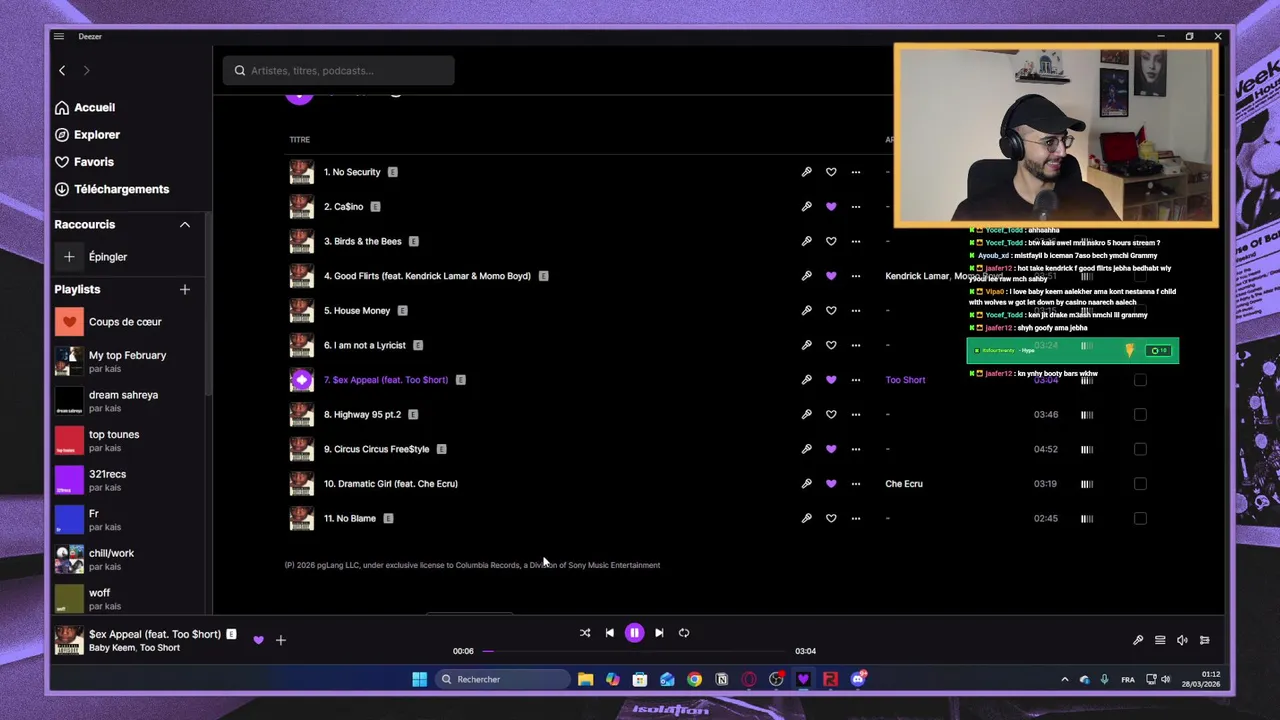Click the song title in player bar

coord(155,634)
